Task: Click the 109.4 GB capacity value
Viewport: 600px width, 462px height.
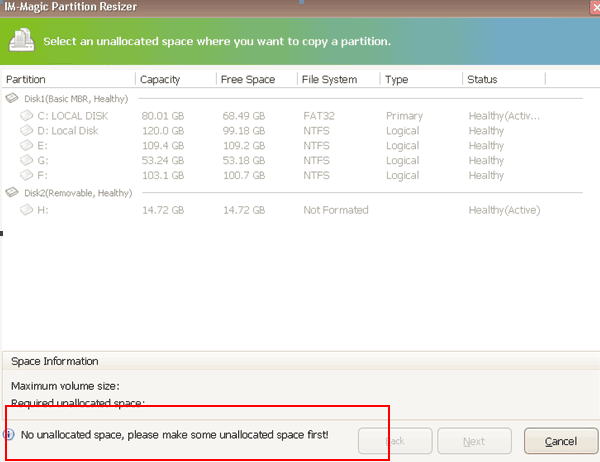Action: (163, 145)
